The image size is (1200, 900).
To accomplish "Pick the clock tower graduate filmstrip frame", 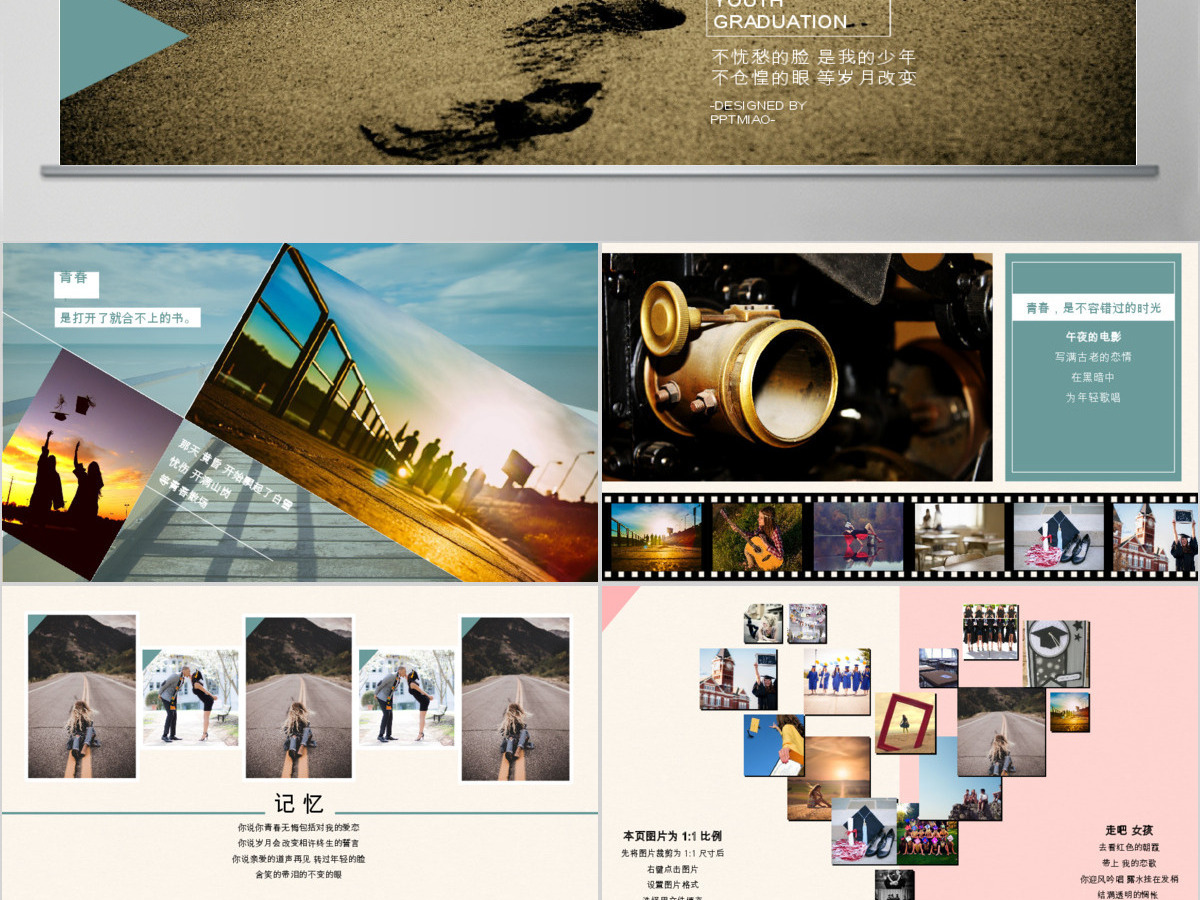I will click(x=1155, y=537).
